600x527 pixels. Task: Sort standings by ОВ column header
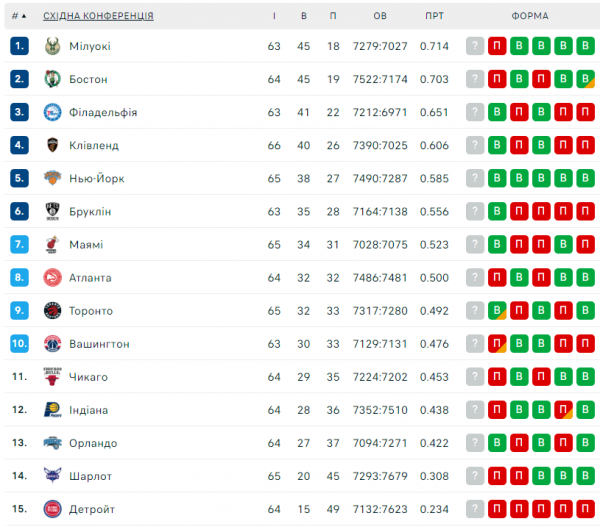click(380, 16)
